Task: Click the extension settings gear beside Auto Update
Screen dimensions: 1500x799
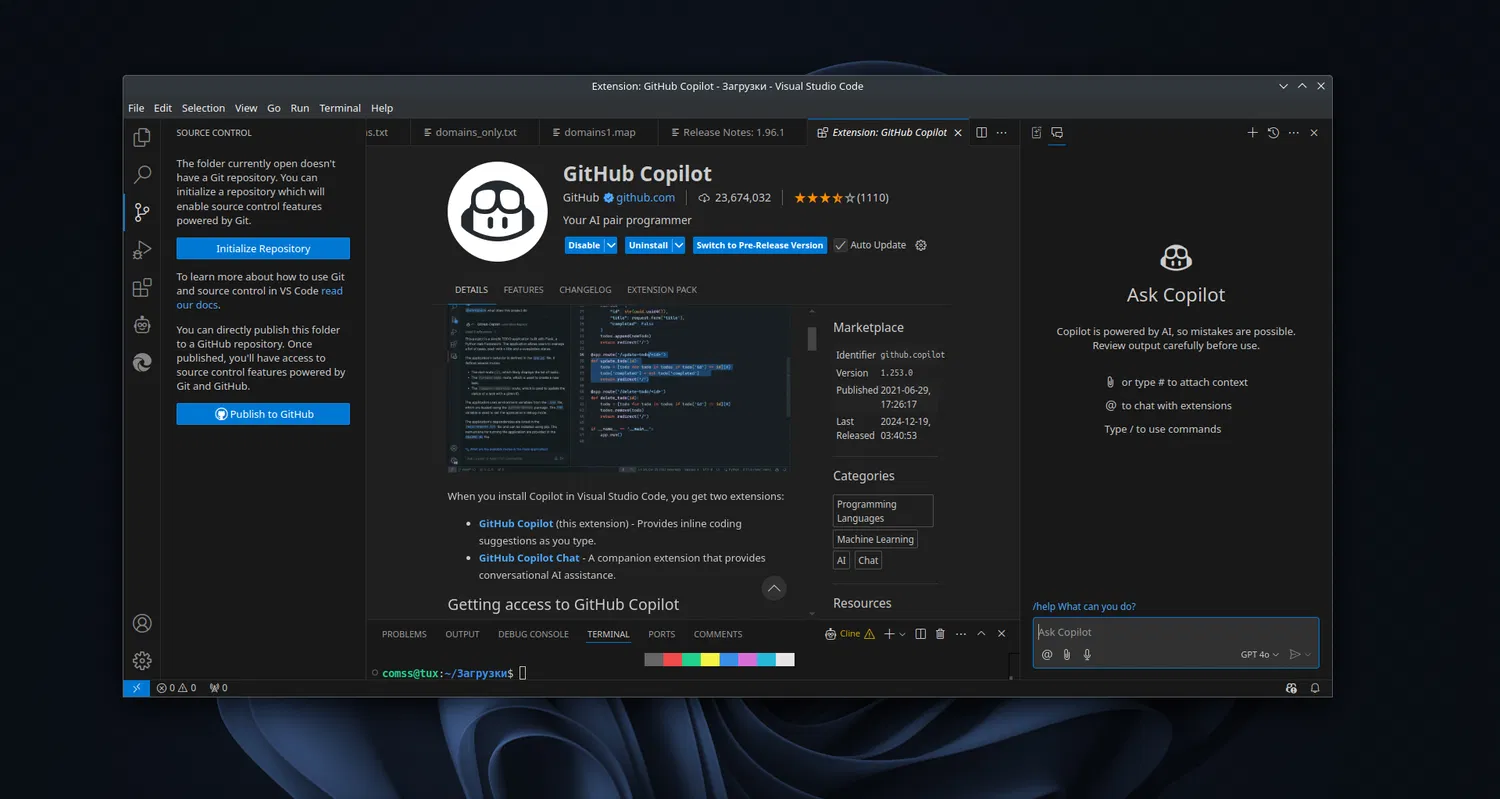Action: (921, 245)
